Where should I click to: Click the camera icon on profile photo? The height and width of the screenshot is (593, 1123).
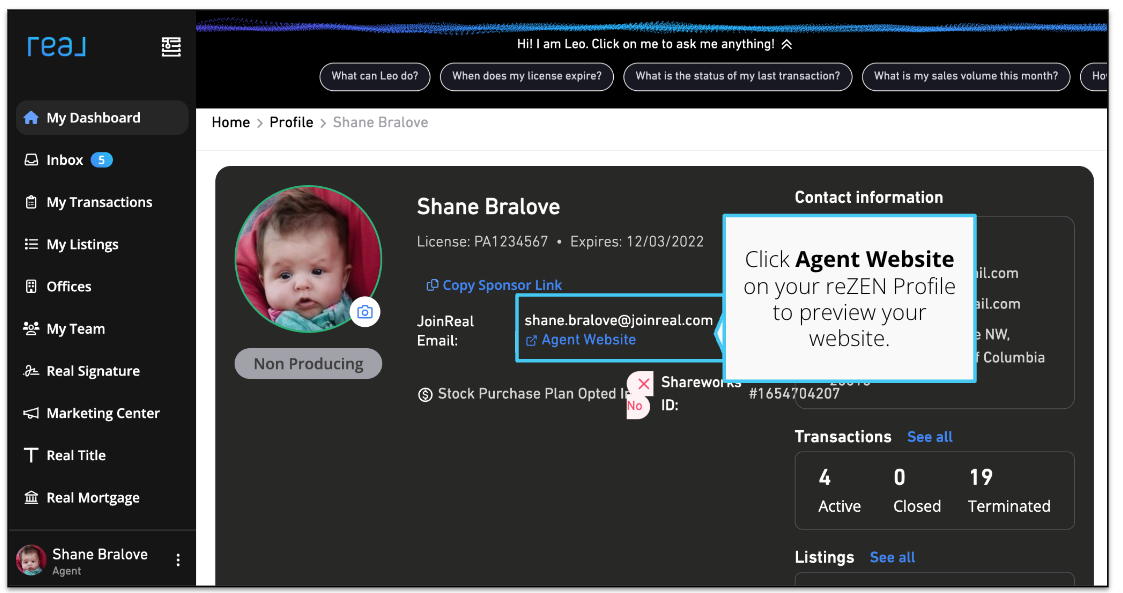point(365,312)
